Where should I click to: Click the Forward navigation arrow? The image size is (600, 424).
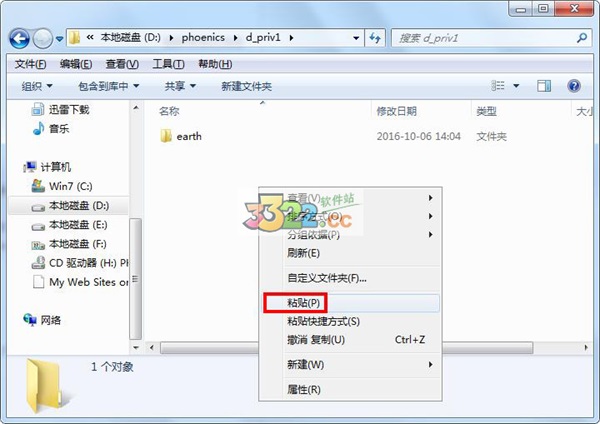(42, 39)
